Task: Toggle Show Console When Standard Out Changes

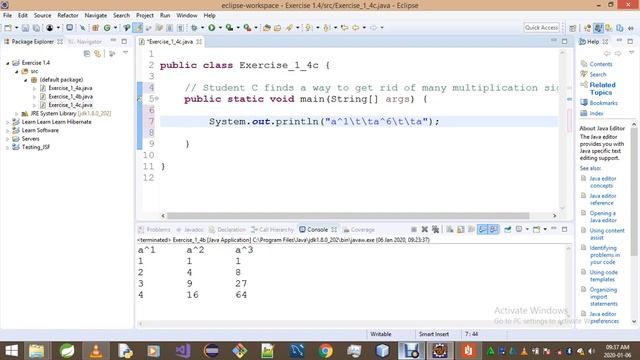Action: (x=482, y=229)
